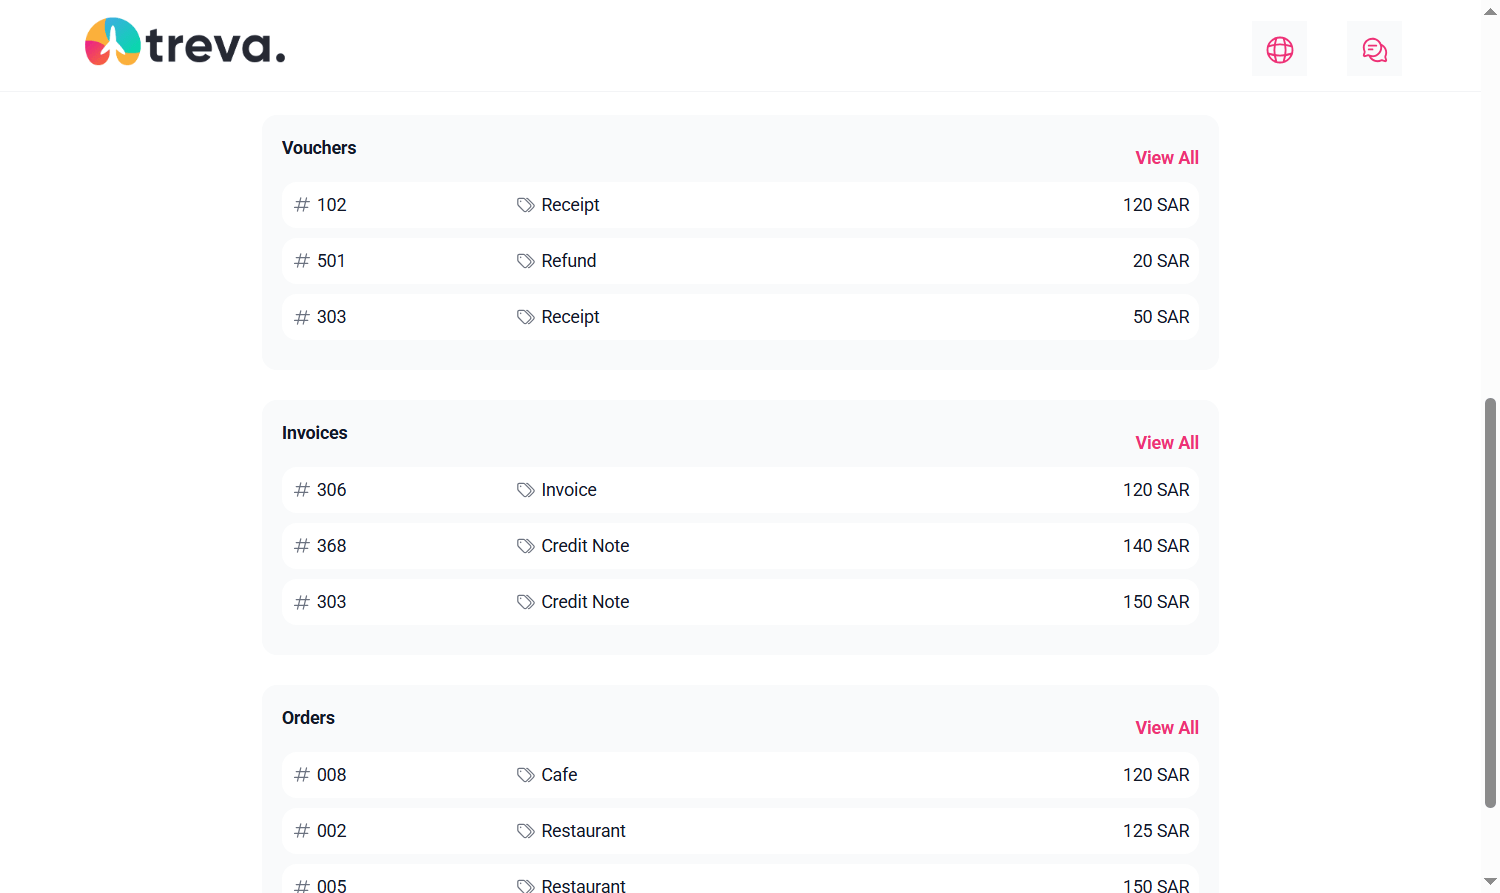
Task: Open order 008 Cafe row
Action: (x=740, y=775)
